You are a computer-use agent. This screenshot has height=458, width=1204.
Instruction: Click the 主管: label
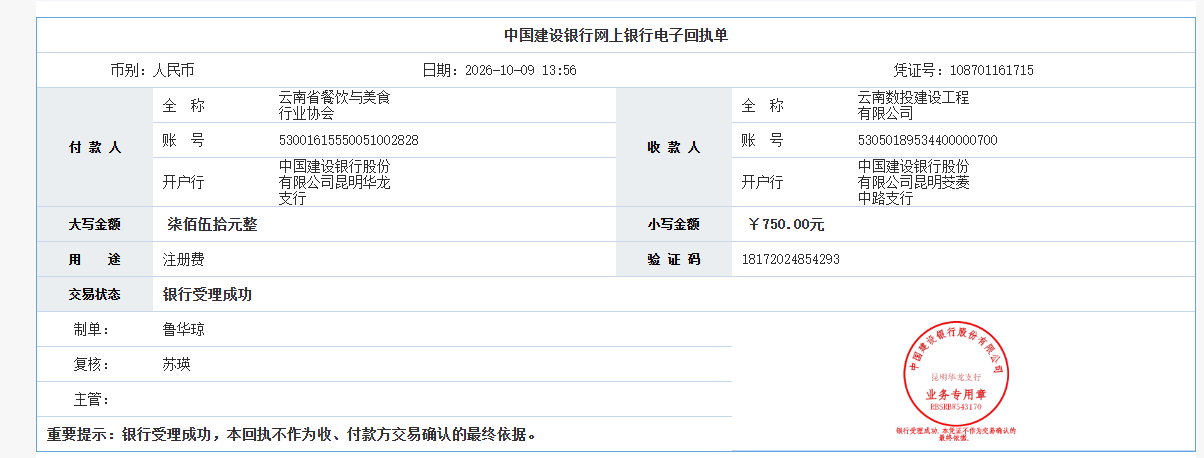(x=92, y=399)
